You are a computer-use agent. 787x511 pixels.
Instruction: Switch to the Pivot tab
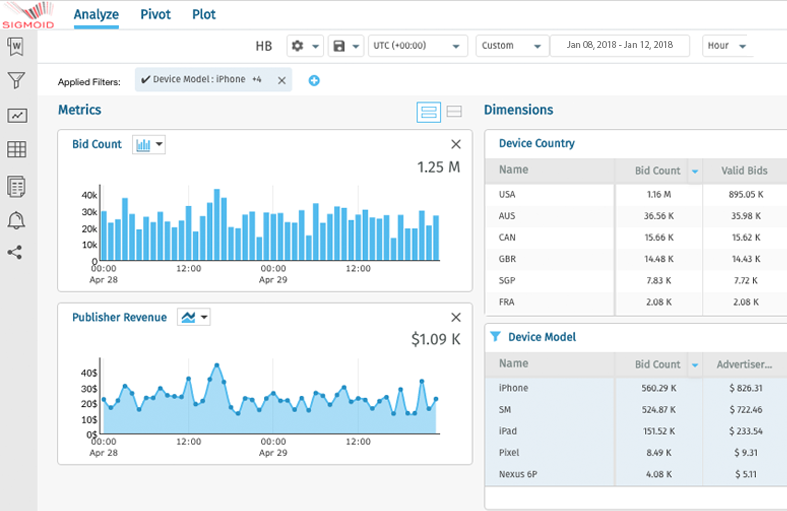155,15
